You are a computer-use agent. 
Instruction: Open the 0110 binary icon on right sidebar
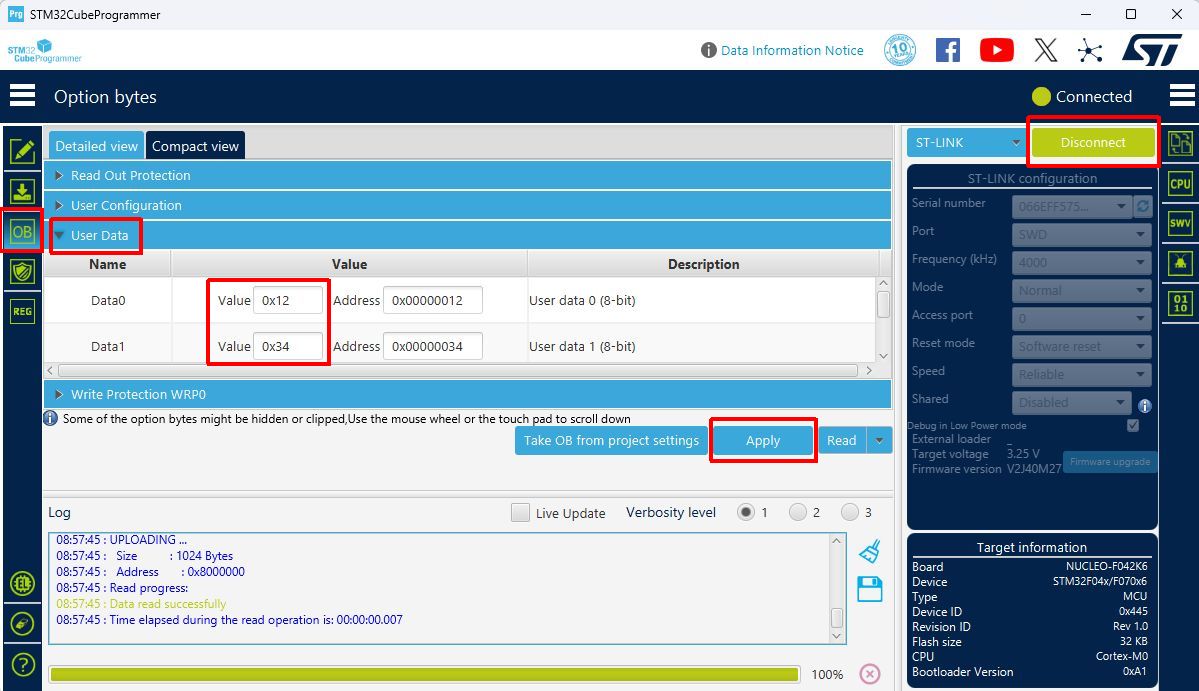click(1180, 303)
